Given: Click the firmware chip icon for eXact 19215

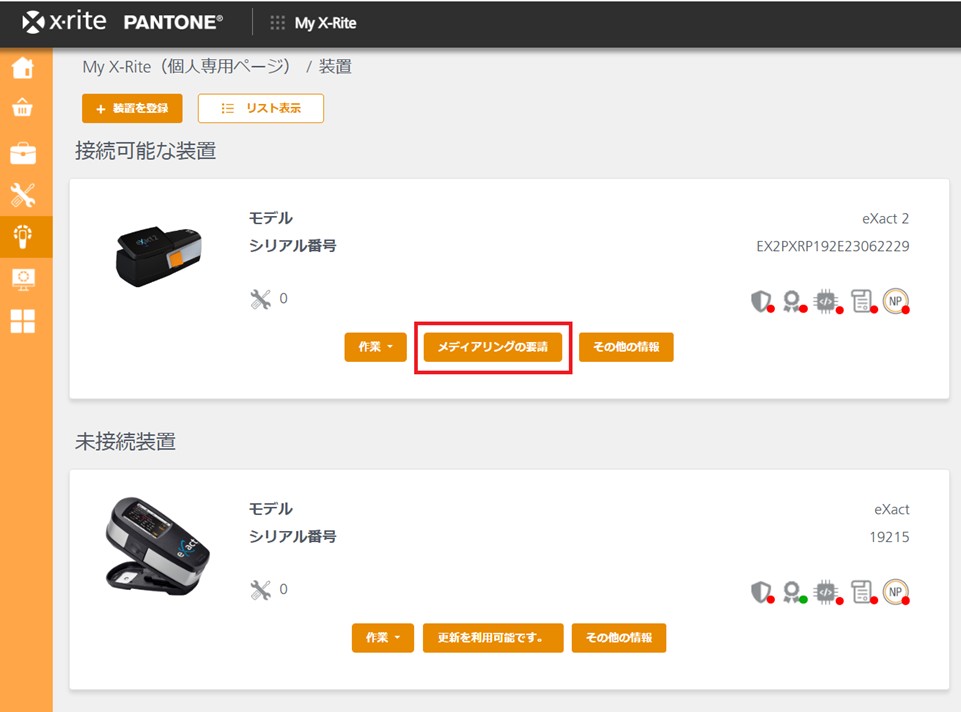Looking at the screenshot, I should (x=827, y=592).
